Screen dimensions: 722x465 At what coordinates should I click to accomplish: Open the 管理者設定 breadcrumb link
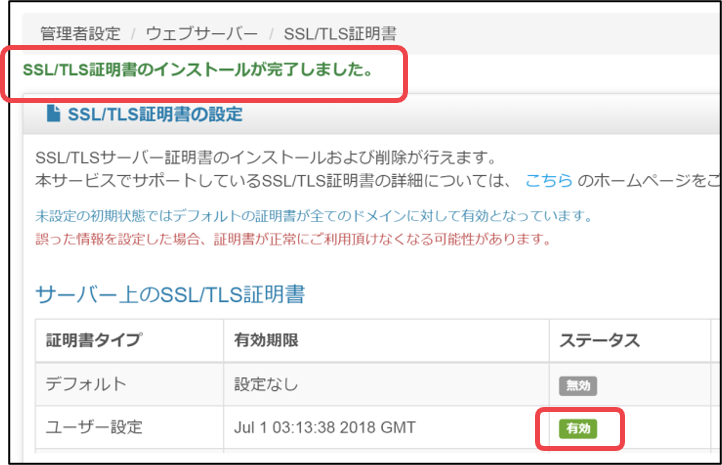coord(80,34)
